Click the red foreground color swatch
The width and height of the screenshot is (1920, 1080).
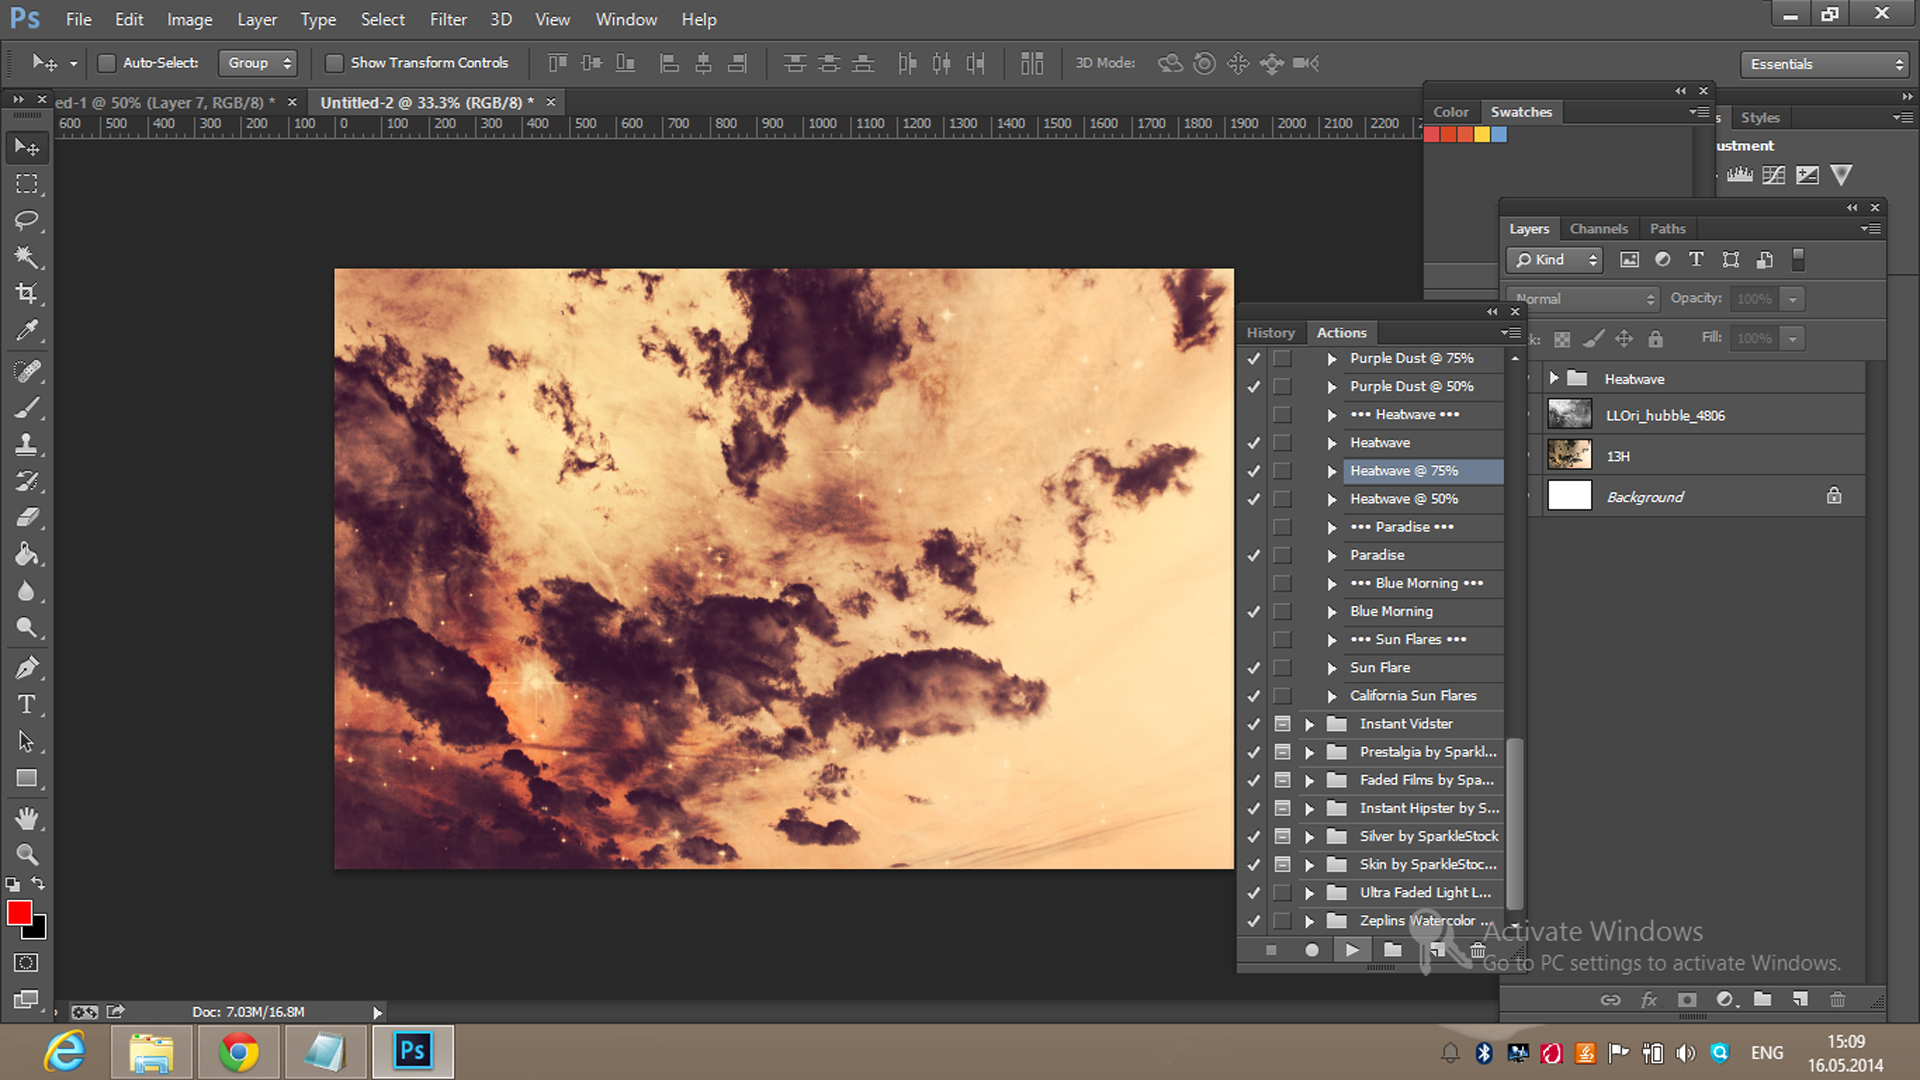point(18,912)
